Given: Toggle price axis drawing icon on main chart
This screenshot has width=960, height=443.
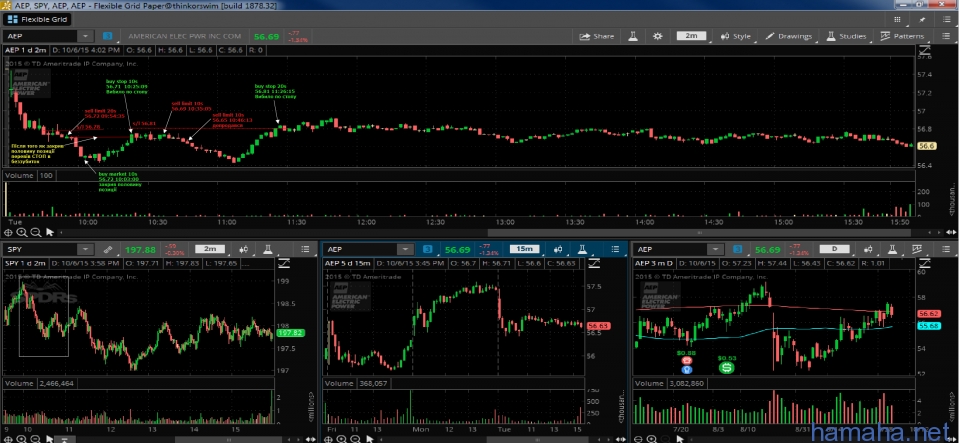Looking at the screenshot, I should click(923, 50).
